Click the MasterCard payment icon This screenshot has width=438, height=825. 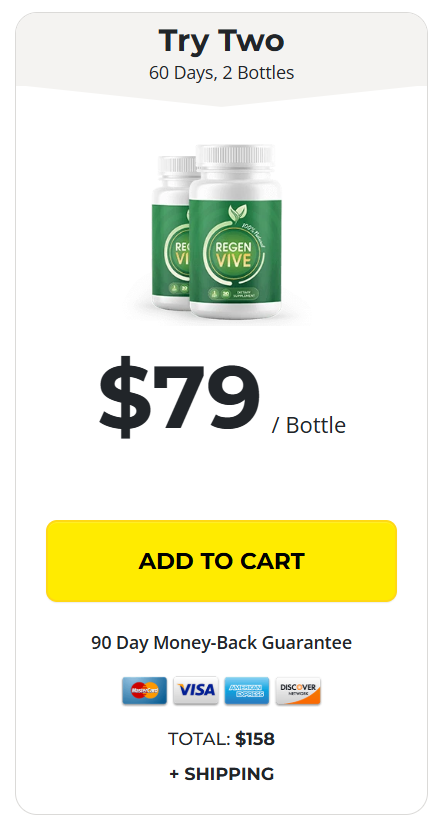[x=145, y=690]
